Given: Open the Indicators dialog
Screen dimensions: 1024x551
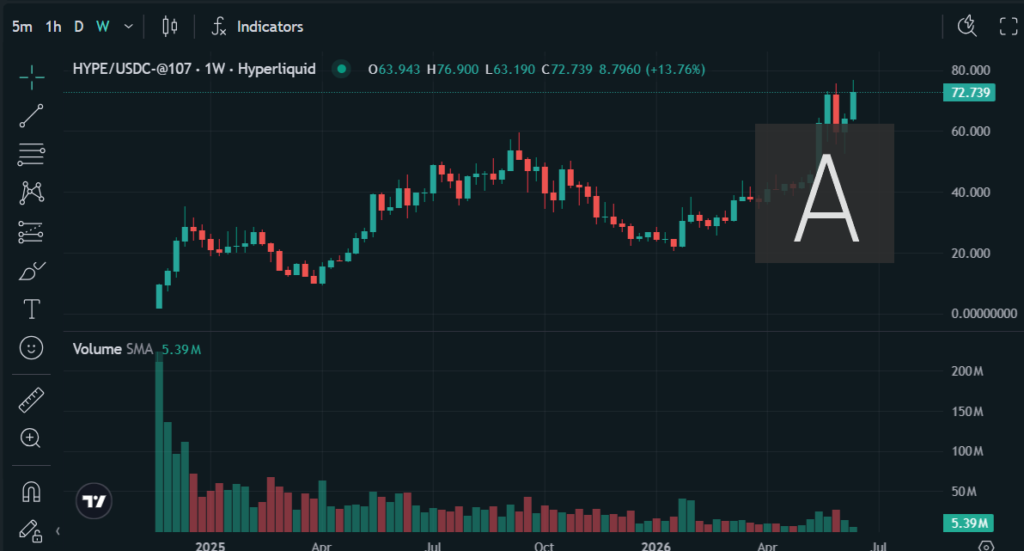Looking at the screenshot, I should pyautogui.click(x=257, y=26).
